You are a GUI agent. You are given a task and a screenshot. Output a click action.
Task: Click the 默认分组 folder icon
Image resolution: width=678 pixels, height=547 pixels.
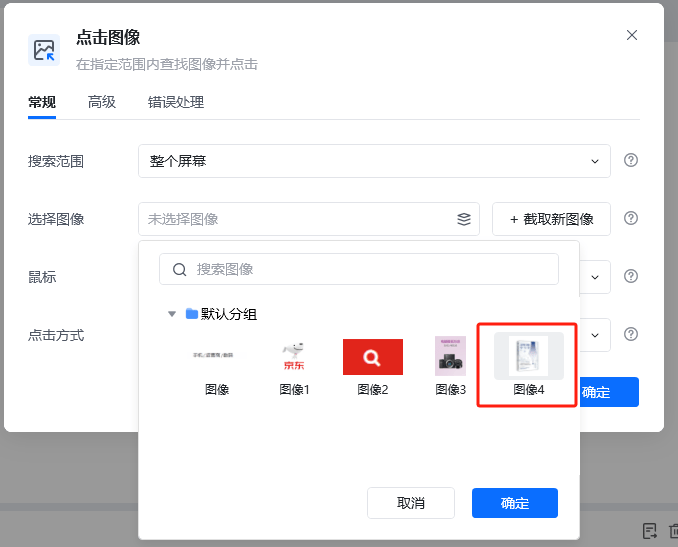pos(192,313)
